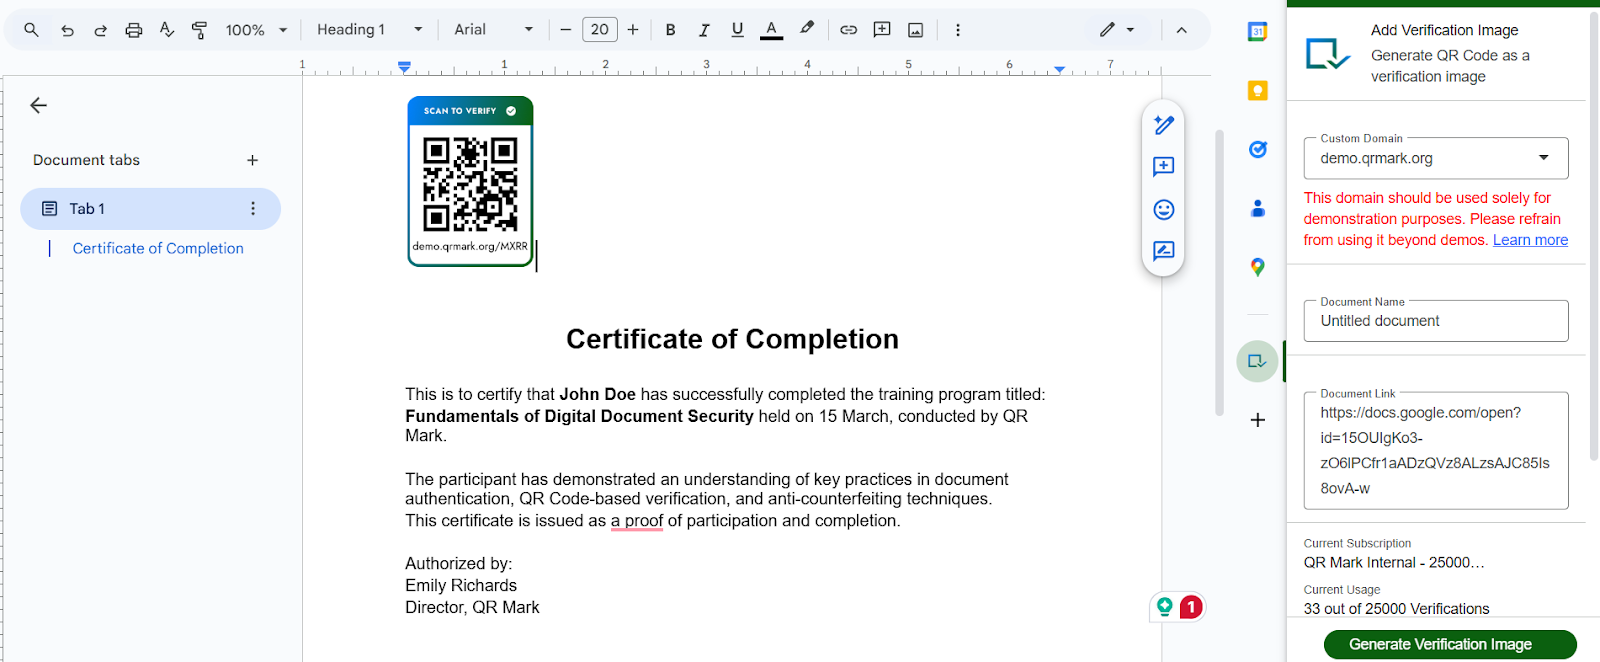Click the search magnifier icon in toolbar

tap(32, 30)
